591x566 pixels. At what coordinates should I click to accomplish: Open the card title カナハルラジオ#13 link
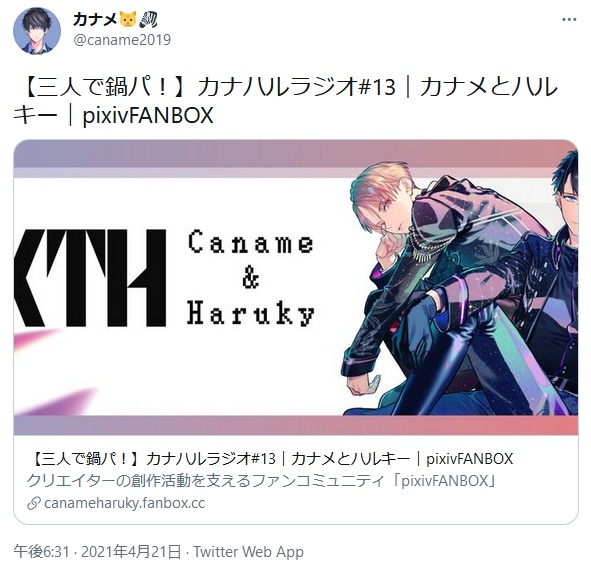pos(270,459)
